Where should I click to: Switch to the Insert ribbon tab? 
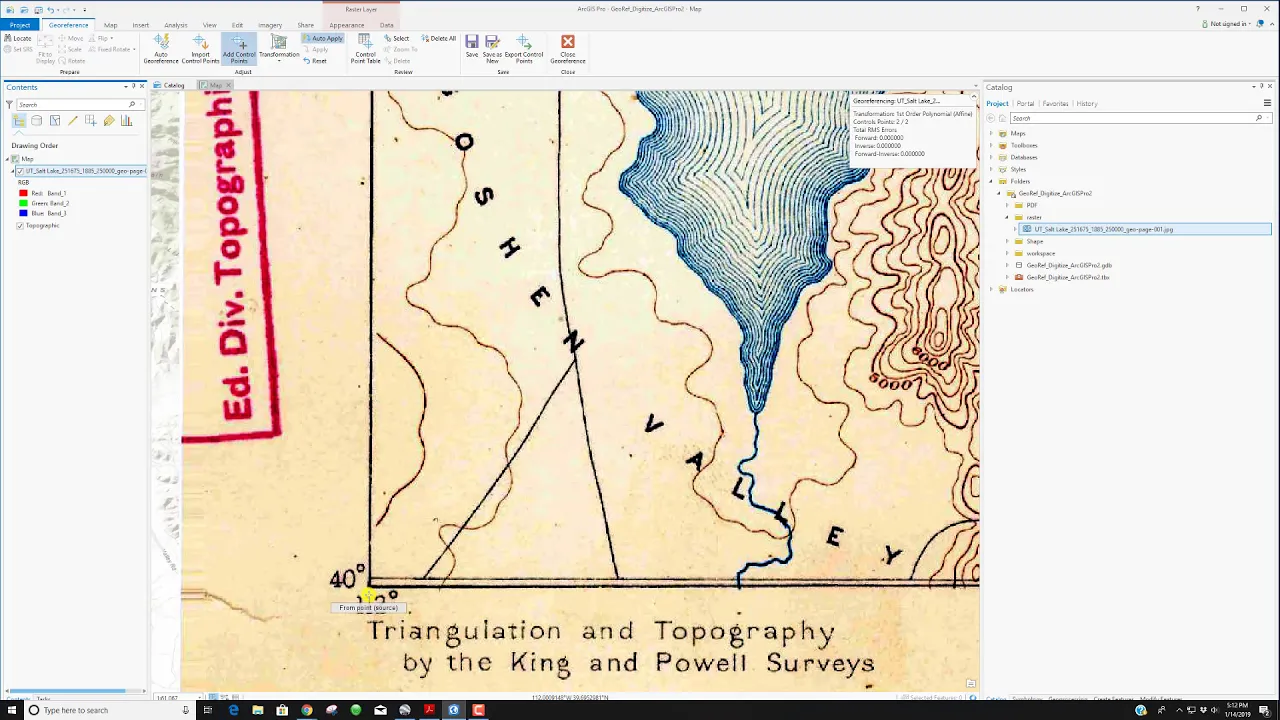point(141,25)
